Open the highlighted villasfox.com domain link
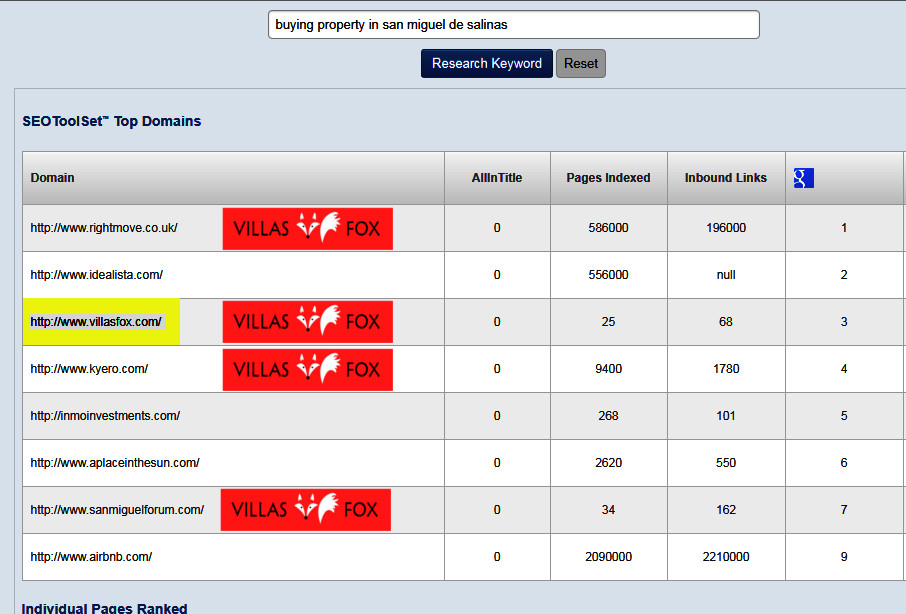906x614 pixels. click(96, 322)
